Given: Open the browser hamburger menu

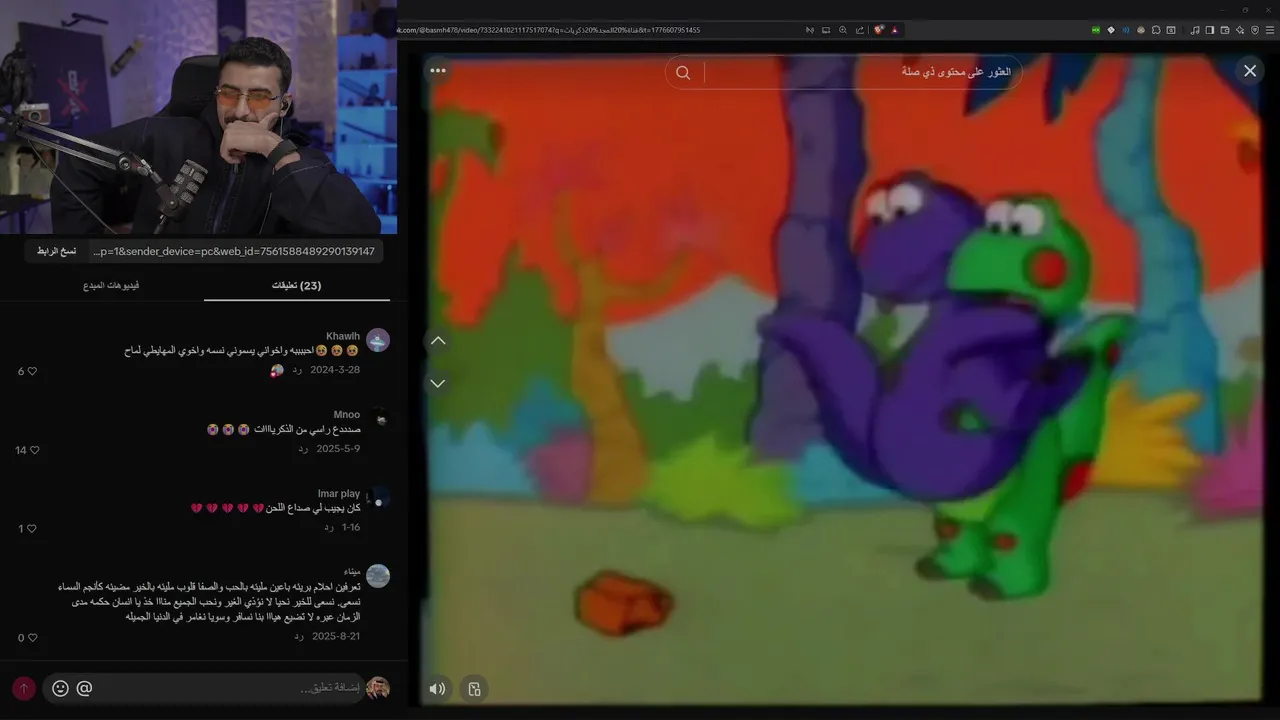Looking at the screenshot, I should [1270, 30].
